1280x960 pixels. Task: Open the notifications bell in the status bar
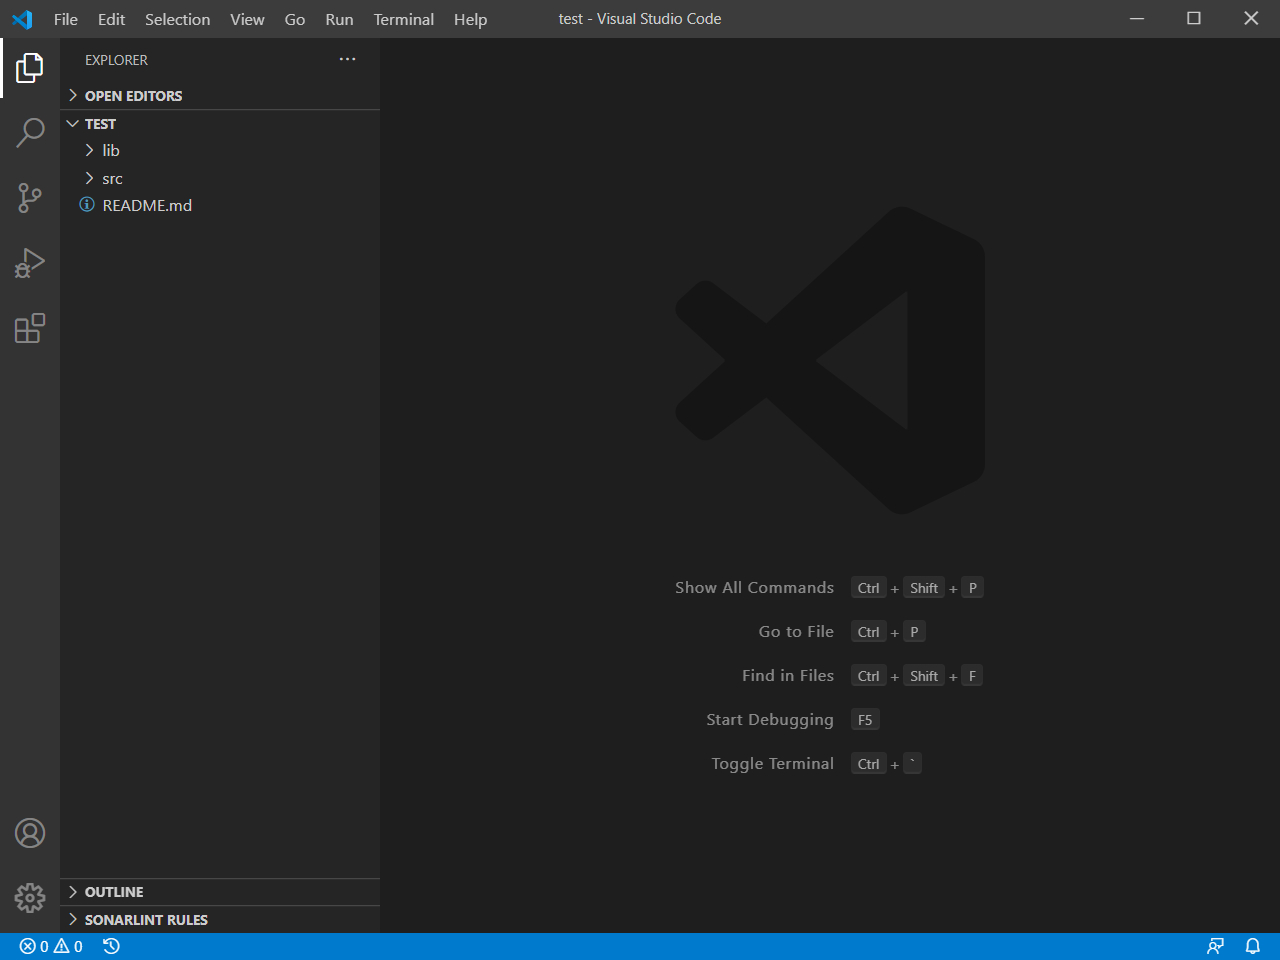1253,946
